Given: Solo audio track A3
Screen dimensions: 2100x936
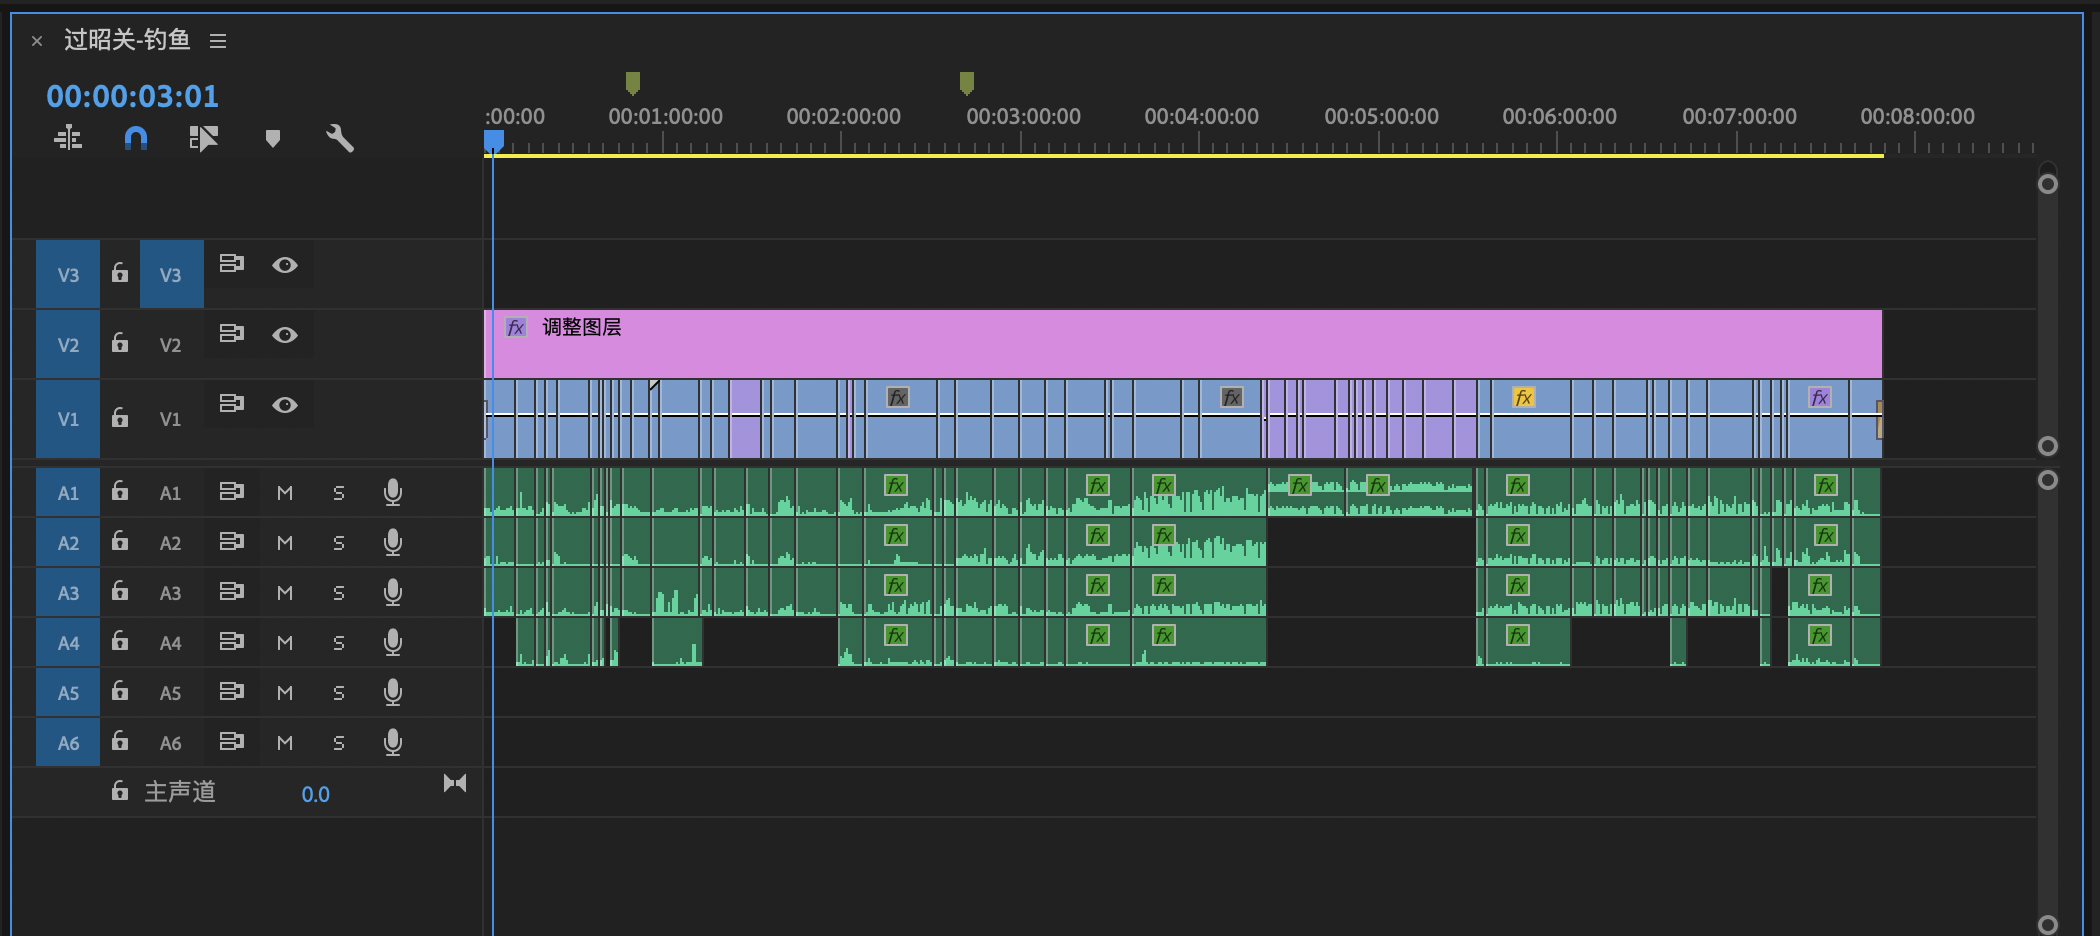Looking at the screenshot, I should [339, 593].
